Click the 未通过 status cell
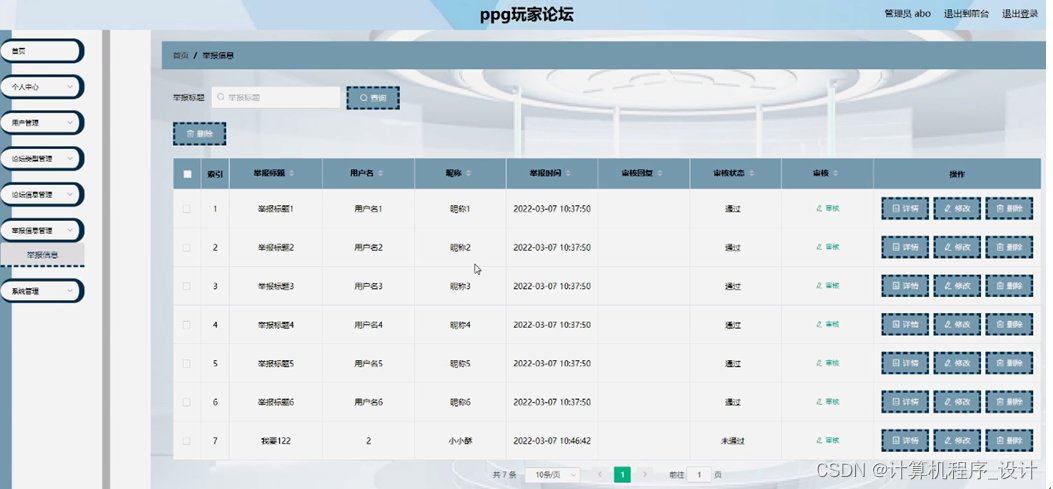The image size is (1053, 489). [733, 441]
